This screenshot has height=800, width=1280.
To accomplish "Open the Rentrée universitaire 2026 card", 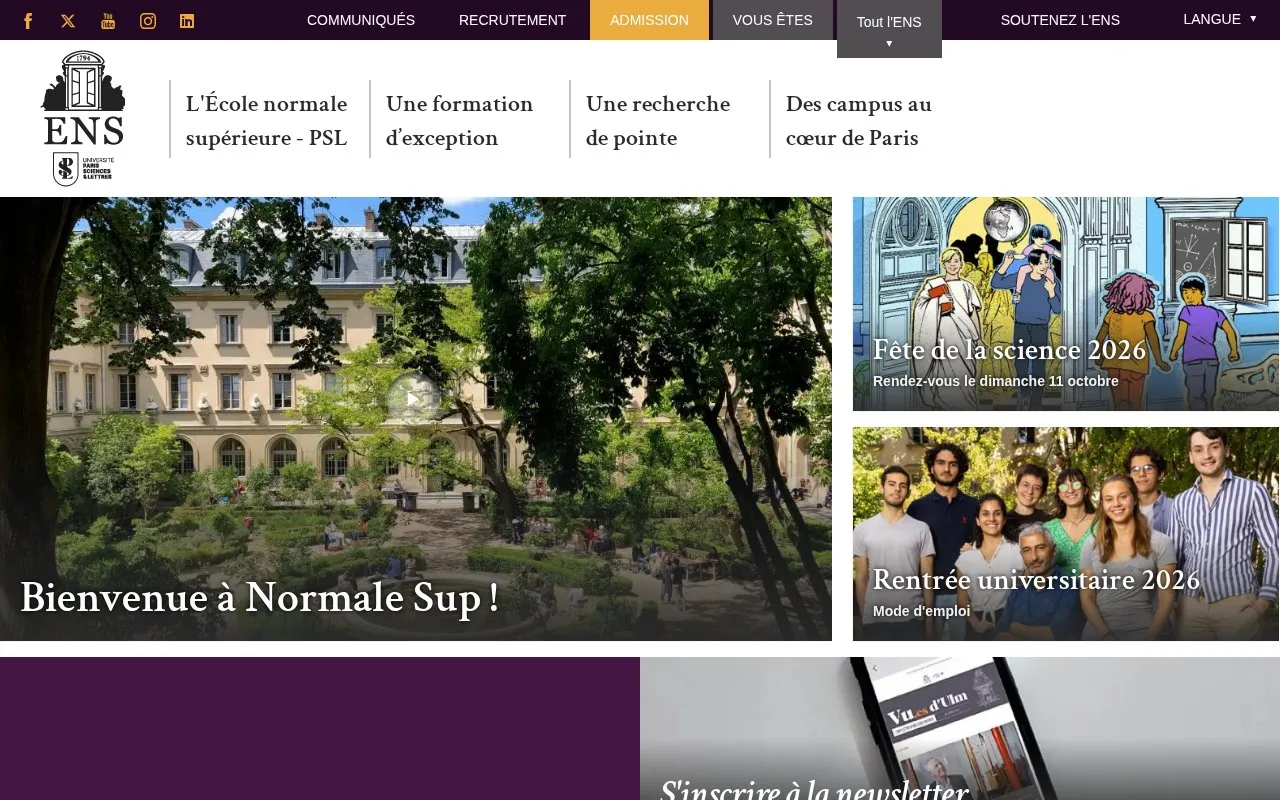I will tap(1066, 534).
